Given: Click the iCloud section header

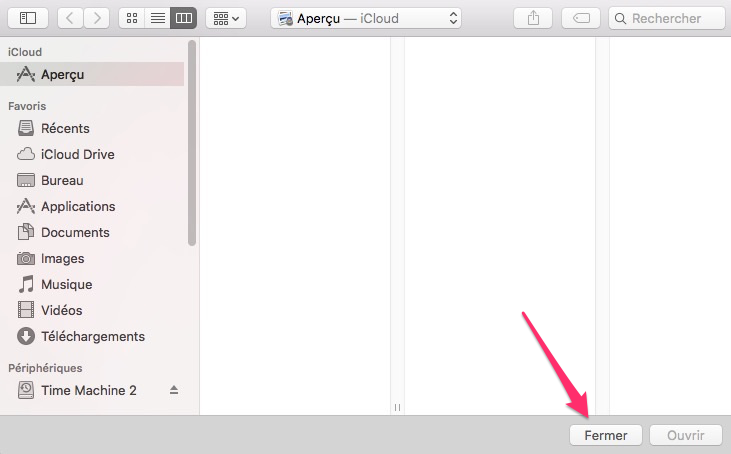Looking at the screenshot, I should [25, 52].
